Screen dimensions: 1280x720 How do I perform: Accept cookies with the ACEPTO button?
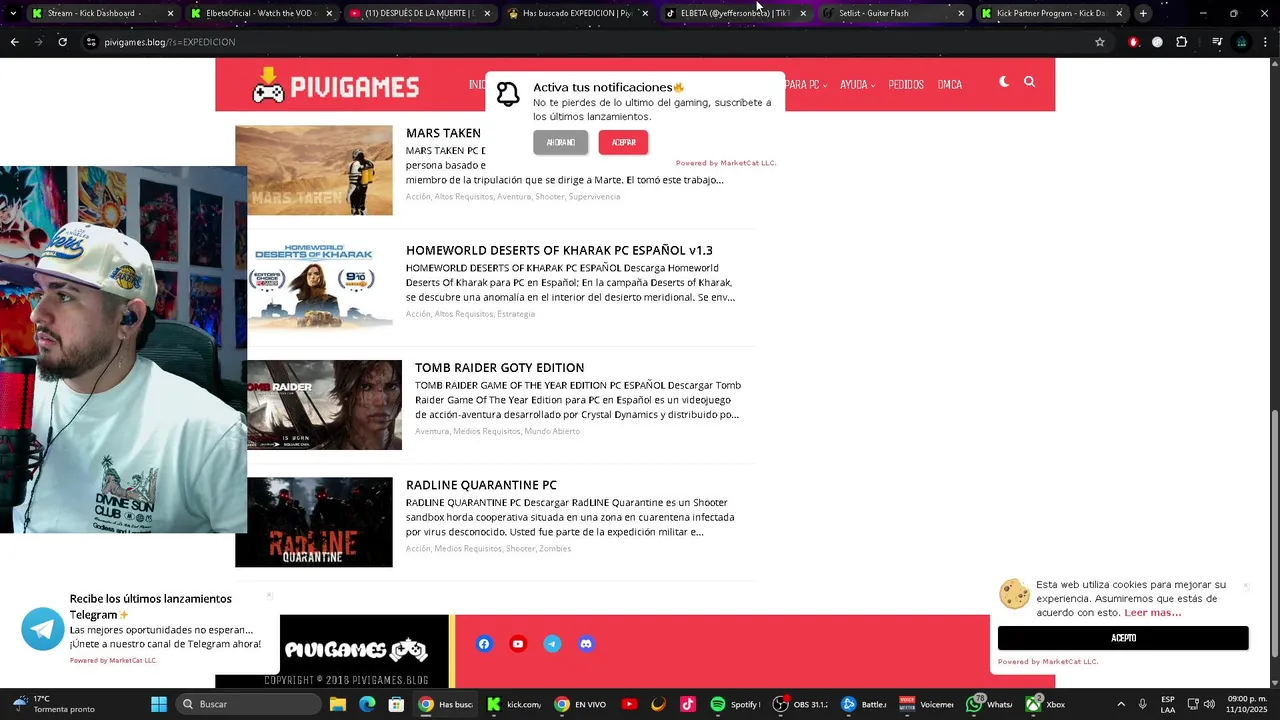pyautogui.click(x=1123, y=638)
